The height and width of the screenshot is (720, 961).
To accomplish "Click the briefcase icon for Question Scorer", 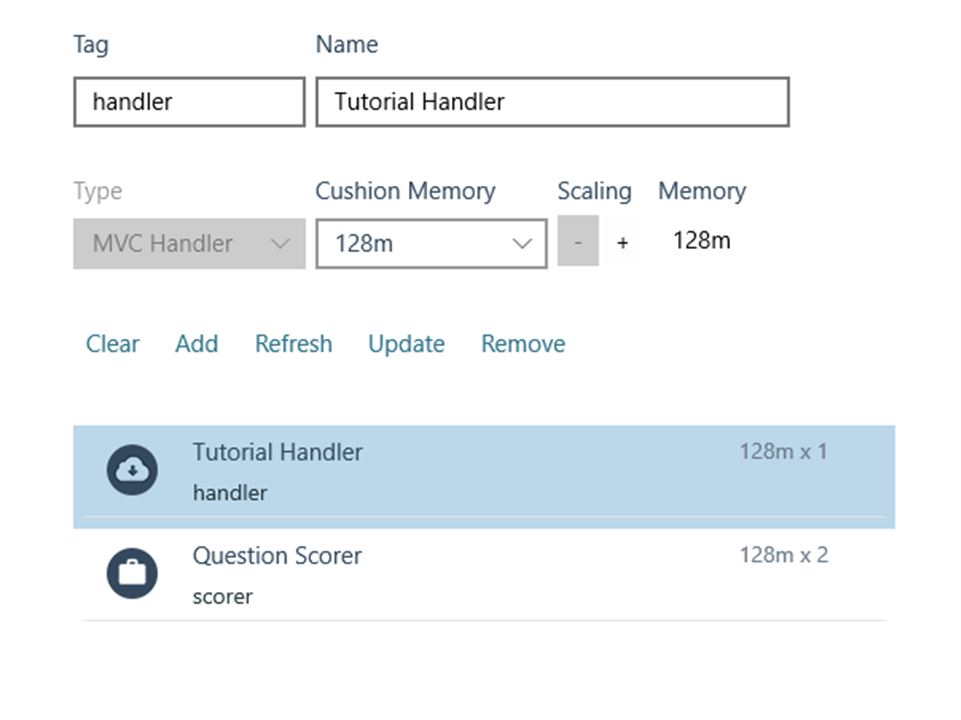I will (x=132, y=573).
